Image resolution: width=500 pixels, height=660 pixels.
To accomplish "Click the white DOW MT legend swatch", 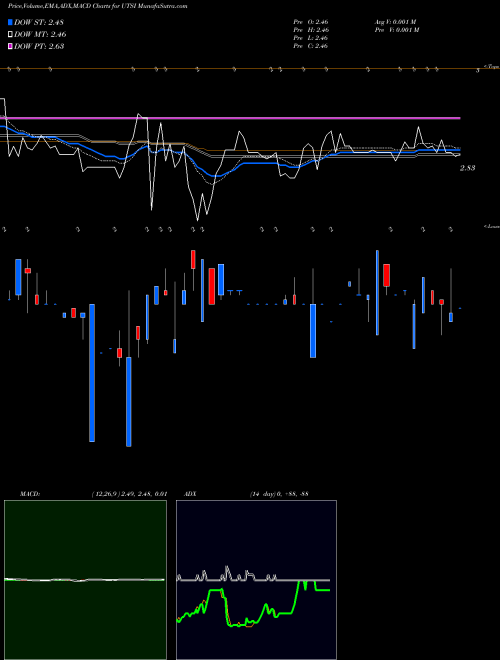I will [x=10, y=35].
